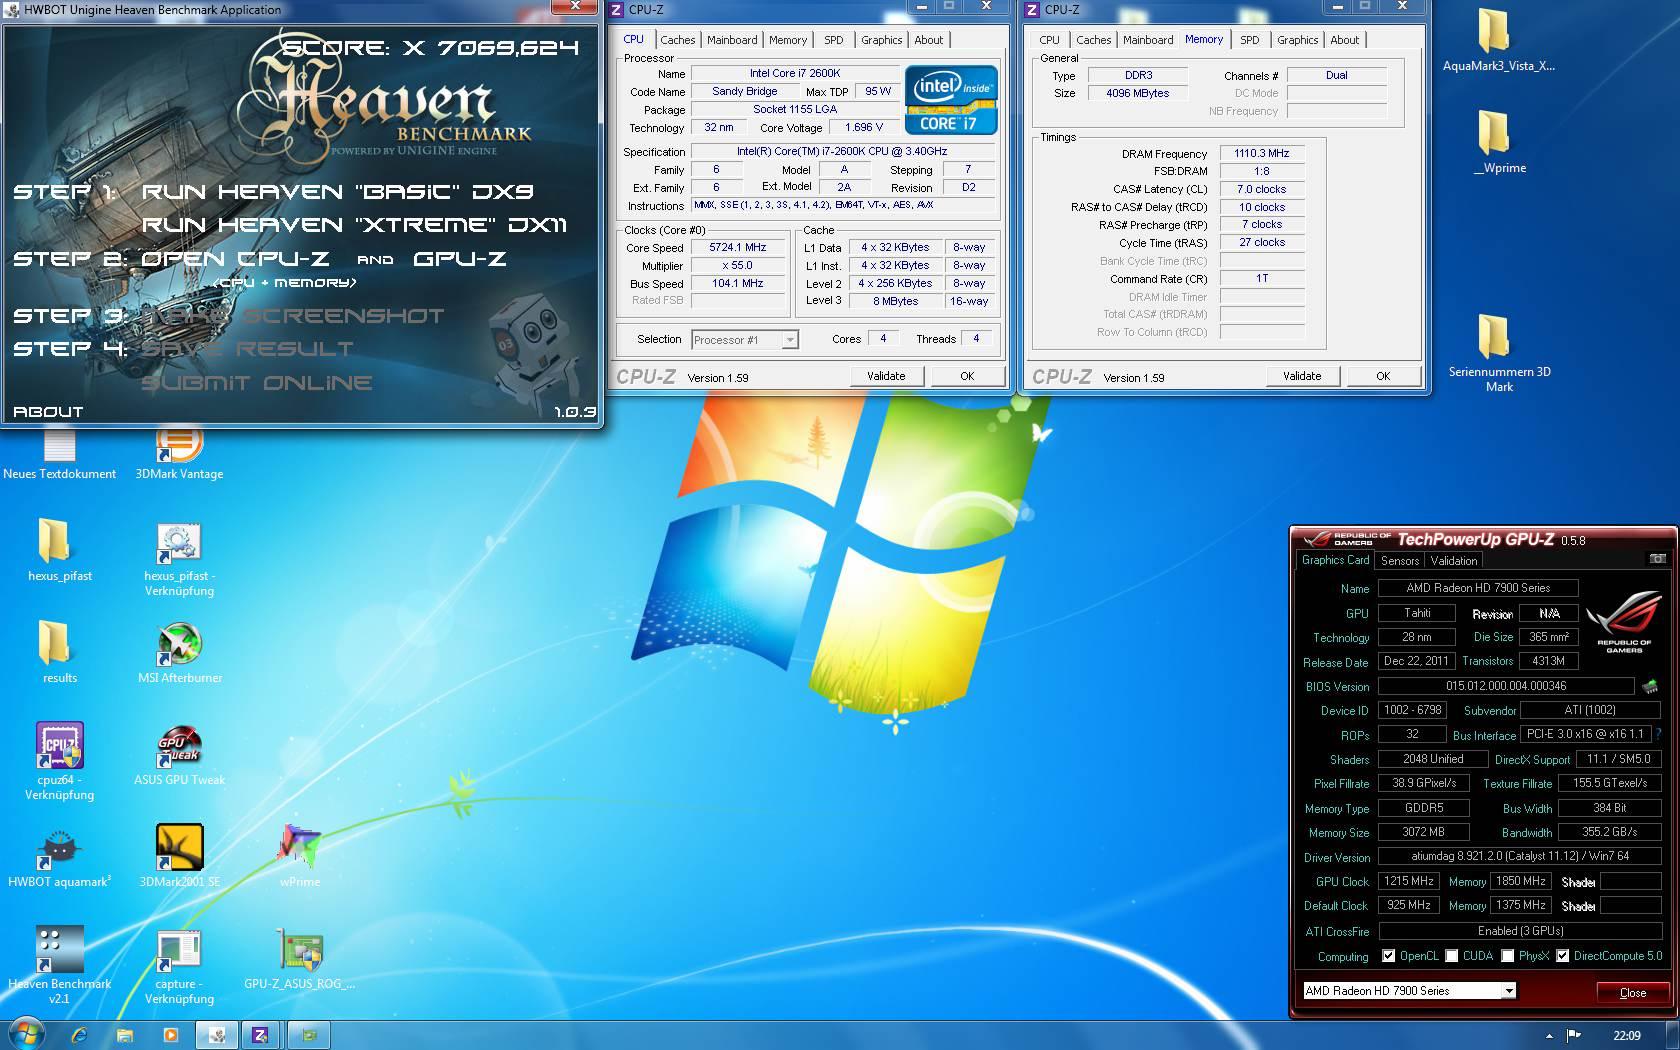
Task: Switch to the GPU-Z Sensors tab
Action: coord(1400,561)
